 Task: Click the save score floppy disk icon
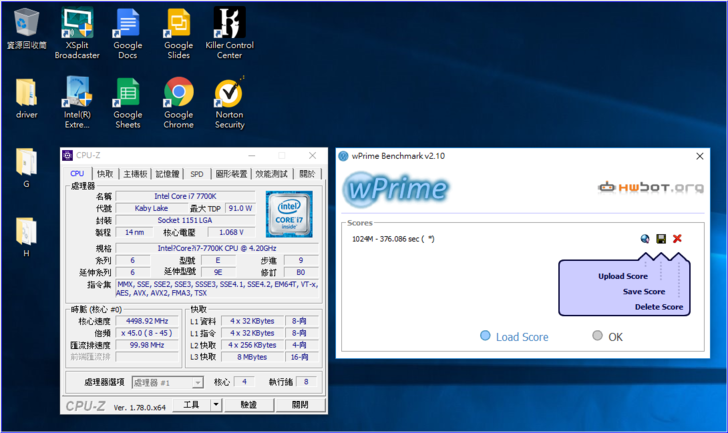[661, 239]
